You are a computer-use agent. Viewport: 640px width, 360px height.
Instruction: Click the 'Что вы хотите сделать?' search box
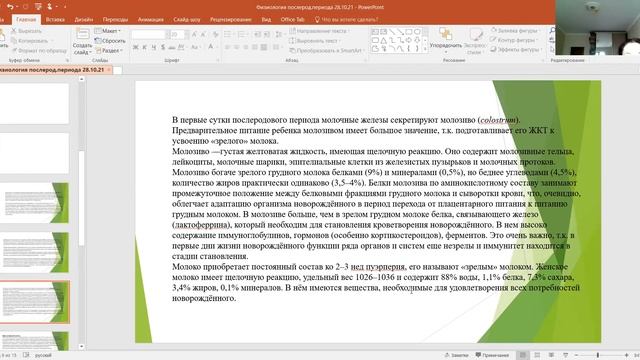pos(346,19)
